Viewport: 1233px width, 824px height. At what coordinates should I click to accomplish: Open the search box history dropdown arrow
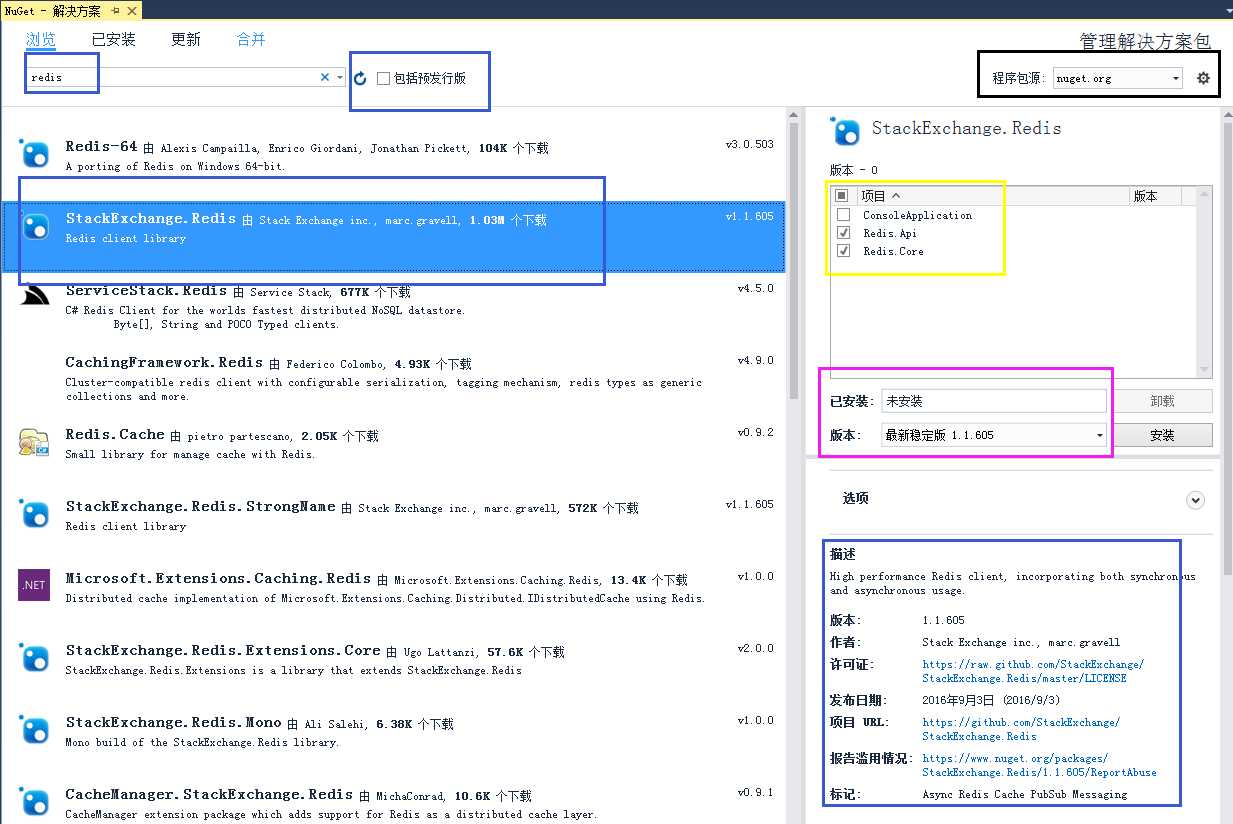340,77
